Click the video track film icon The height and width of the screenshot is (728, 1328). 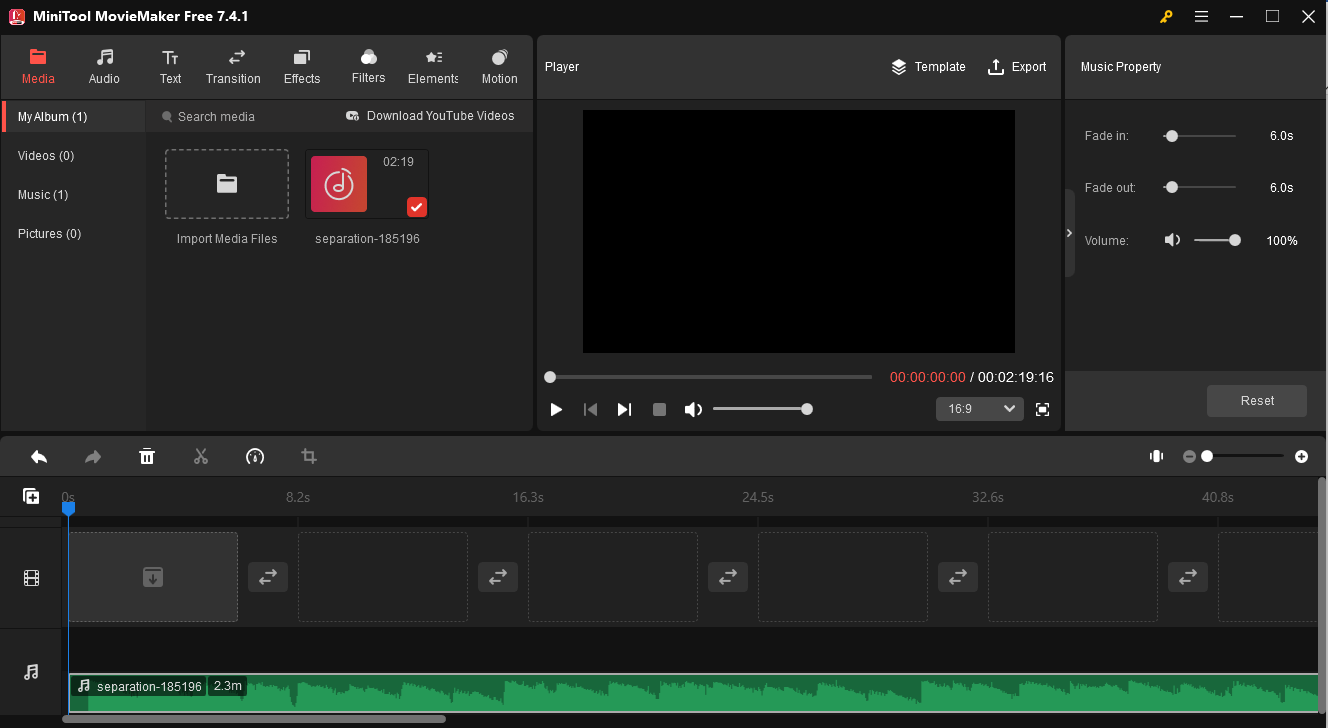32,578
